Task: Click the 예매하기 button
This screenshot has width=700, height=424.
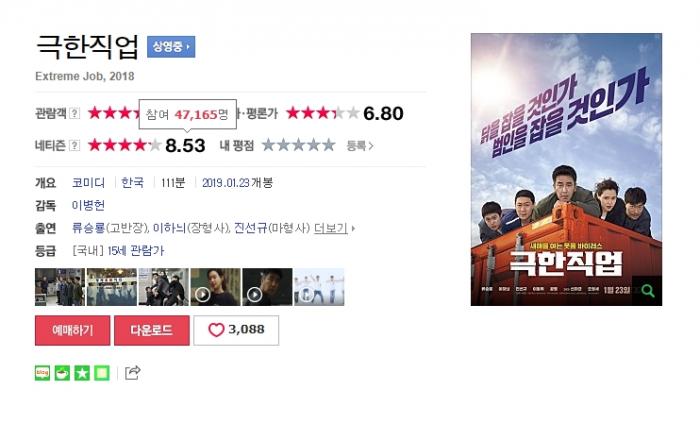Action: [72, 330]
